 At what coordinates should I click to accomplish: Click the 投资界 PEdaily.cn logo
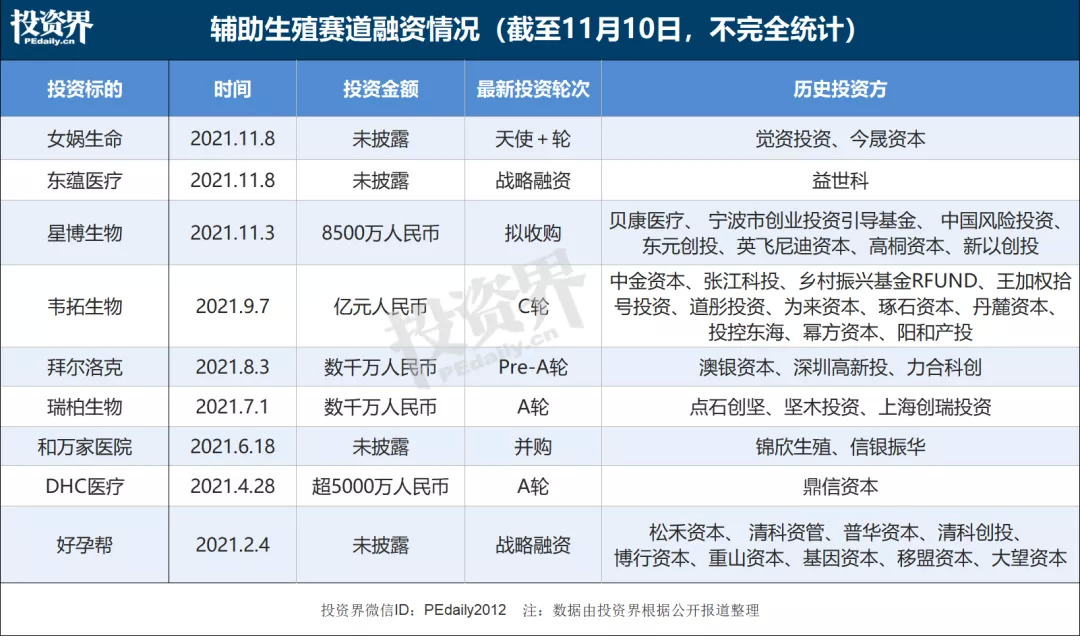51,28
